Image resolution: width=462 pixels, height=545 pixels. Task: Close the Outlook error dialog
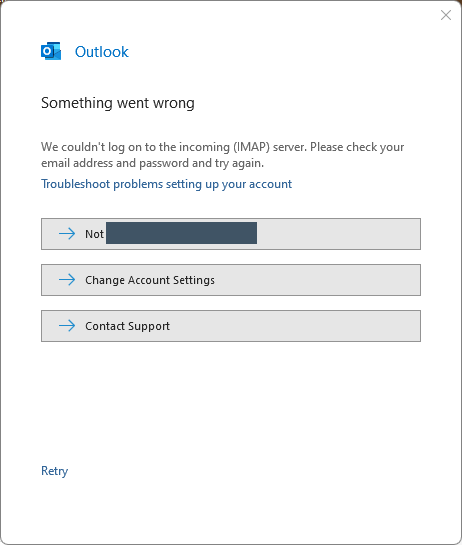coord(446,15)
